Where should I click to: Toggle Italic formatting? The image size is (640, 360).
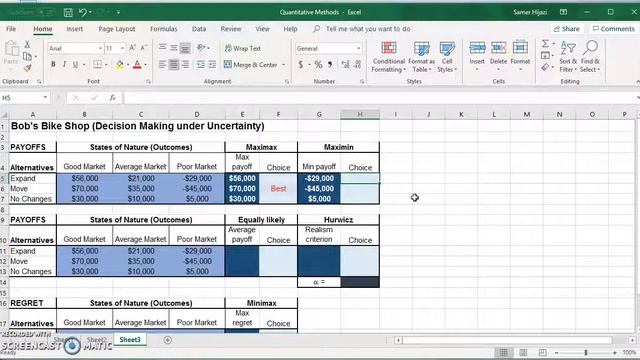[x=64, y=64]
